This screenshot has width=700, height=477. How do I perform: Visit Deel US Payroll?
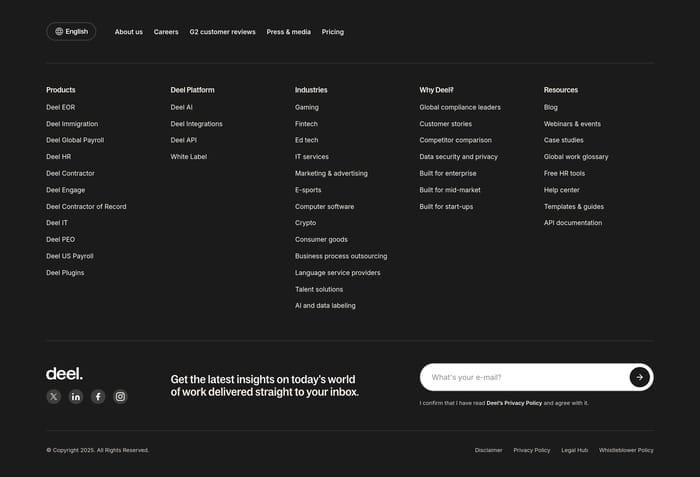tap(70, 256)
